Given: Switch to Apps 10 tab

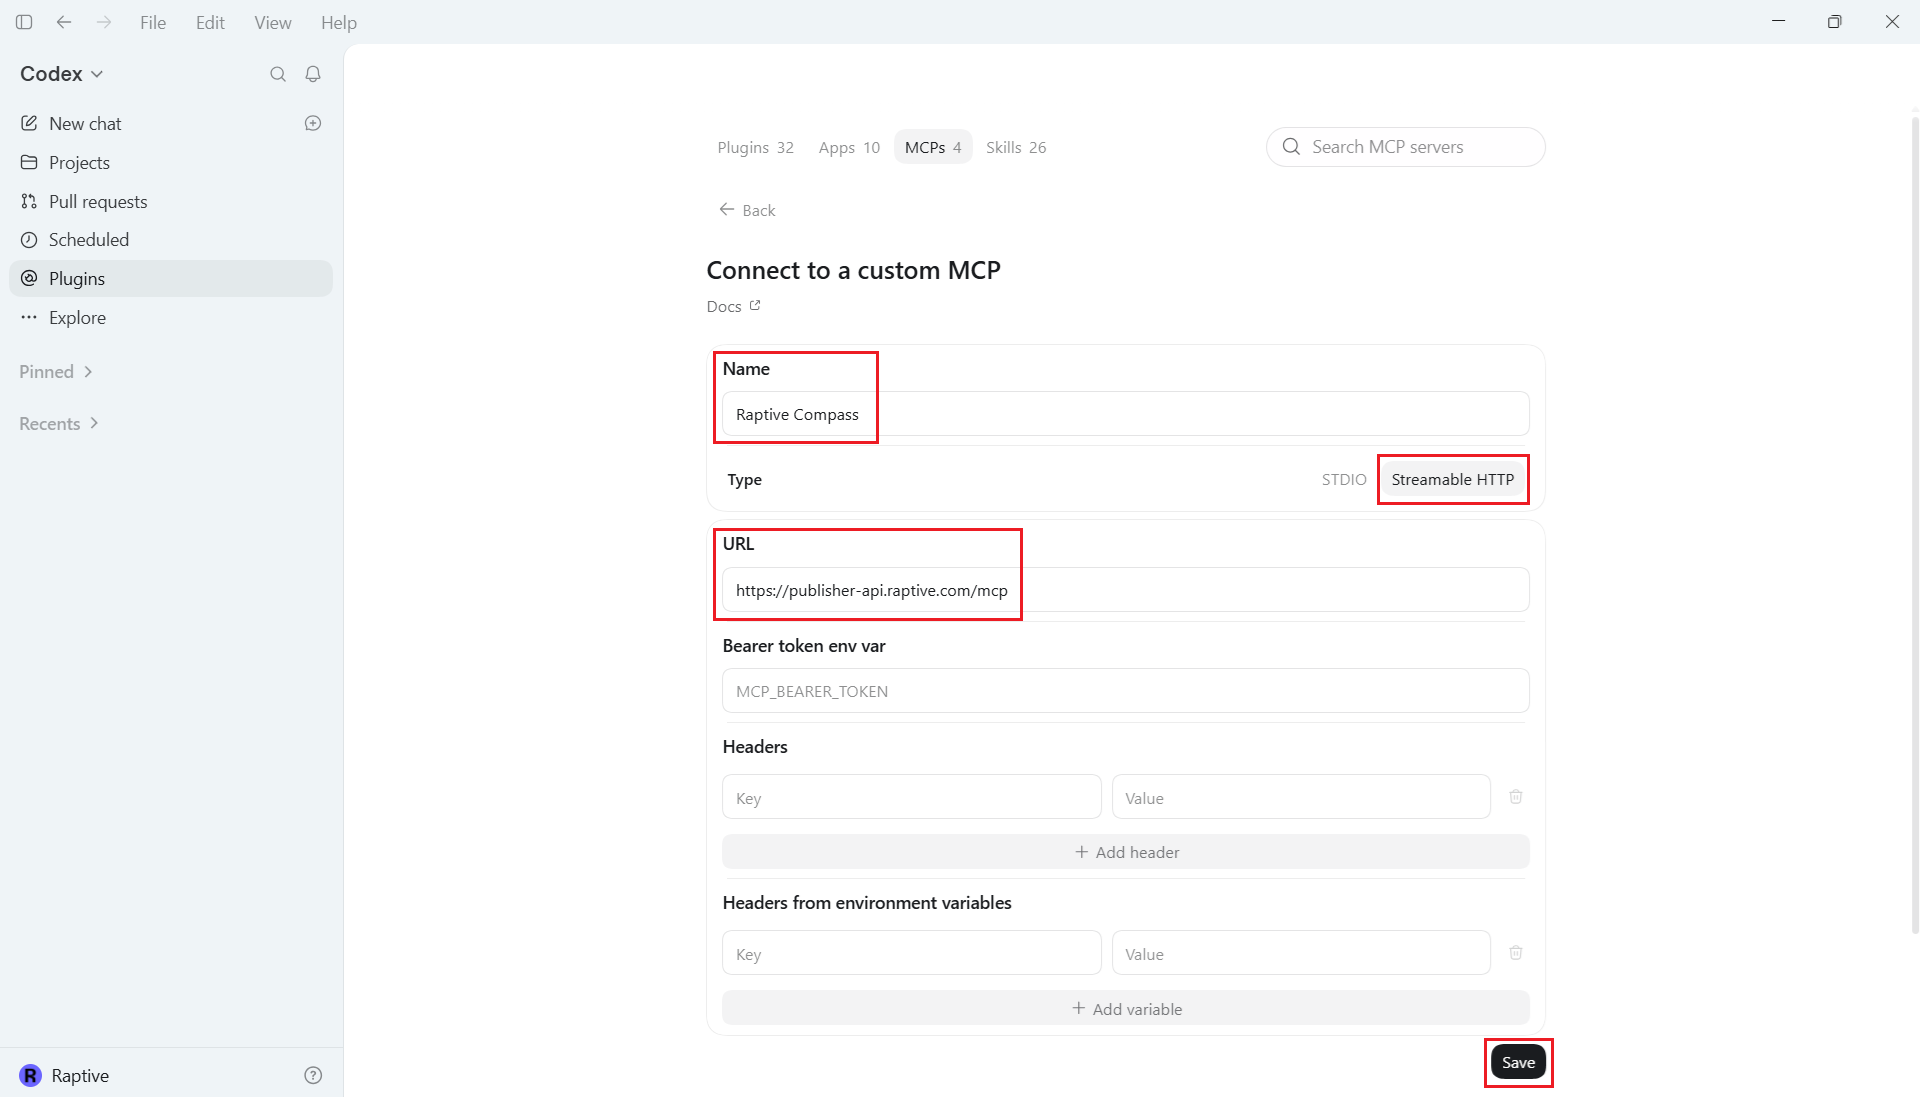Looking at the screenshot, I should pos(849,148).
